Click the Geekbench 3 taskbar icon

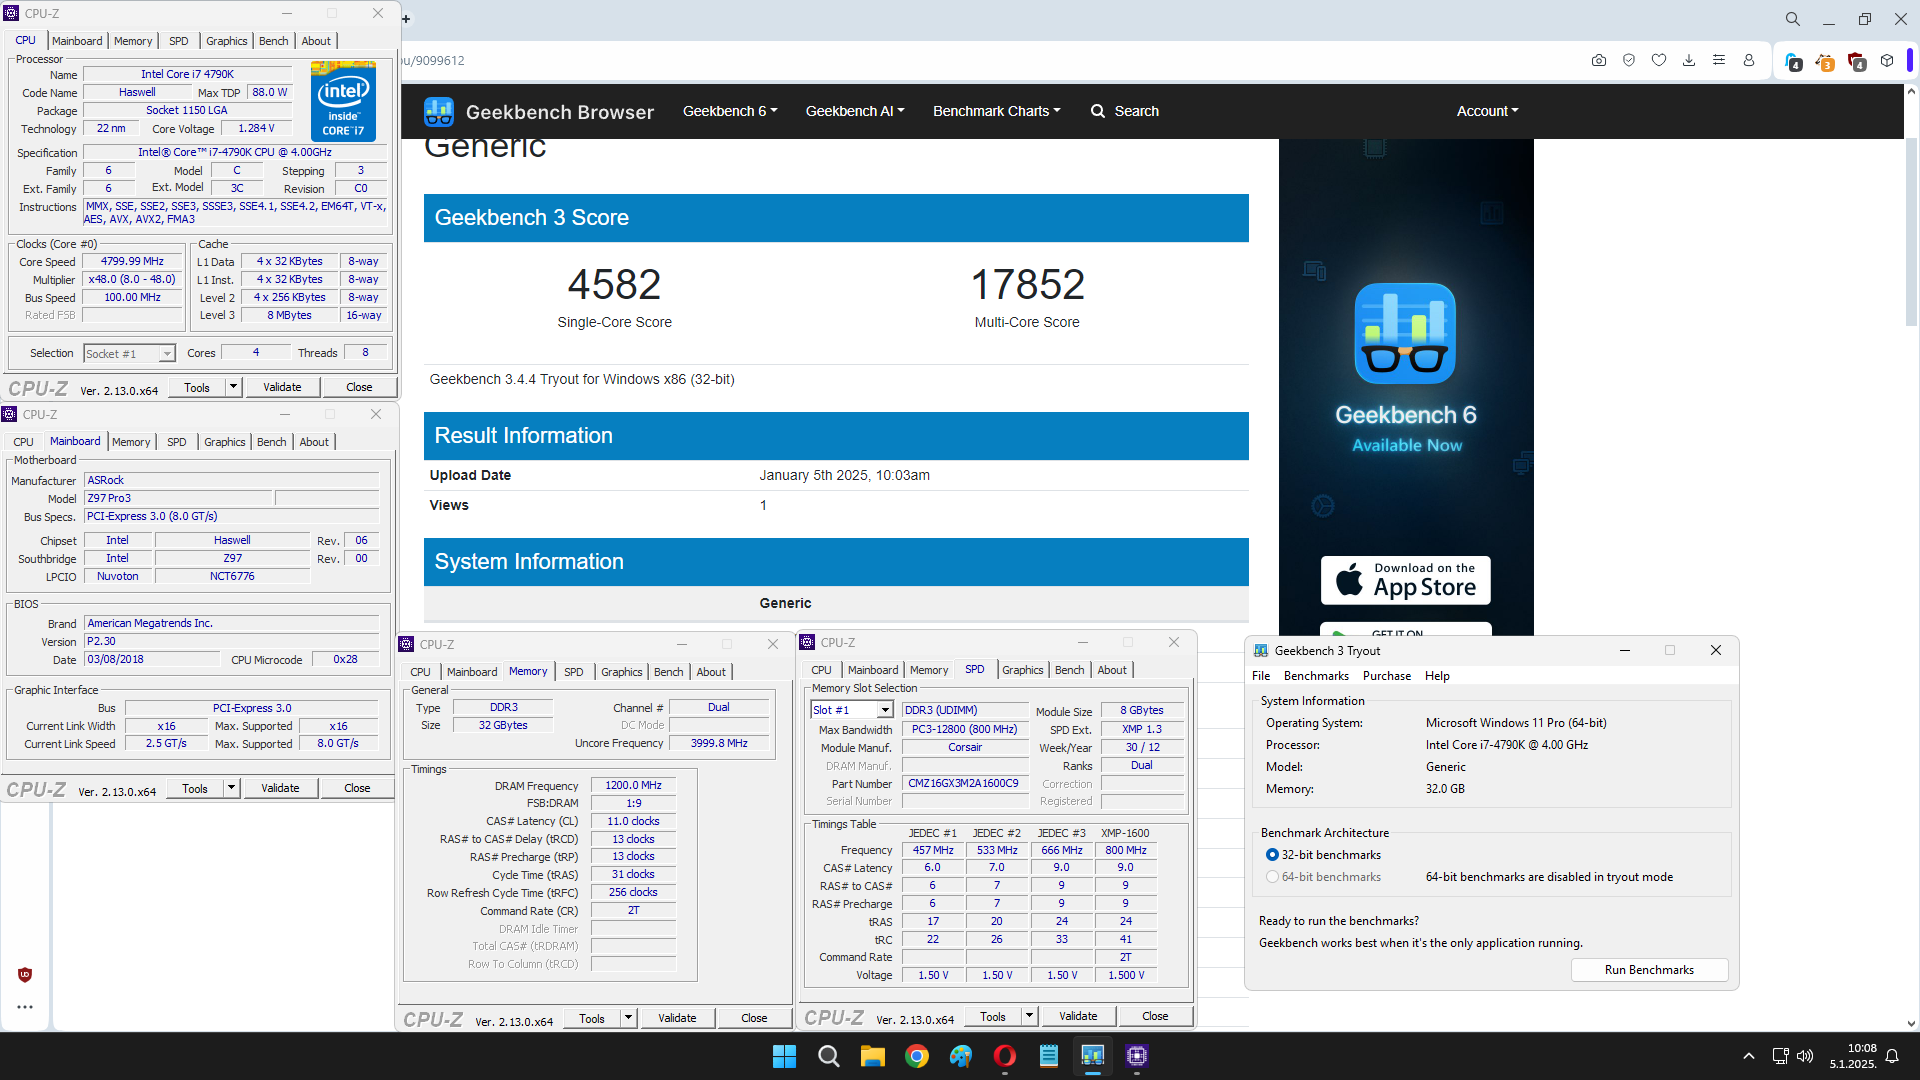1093,1056
